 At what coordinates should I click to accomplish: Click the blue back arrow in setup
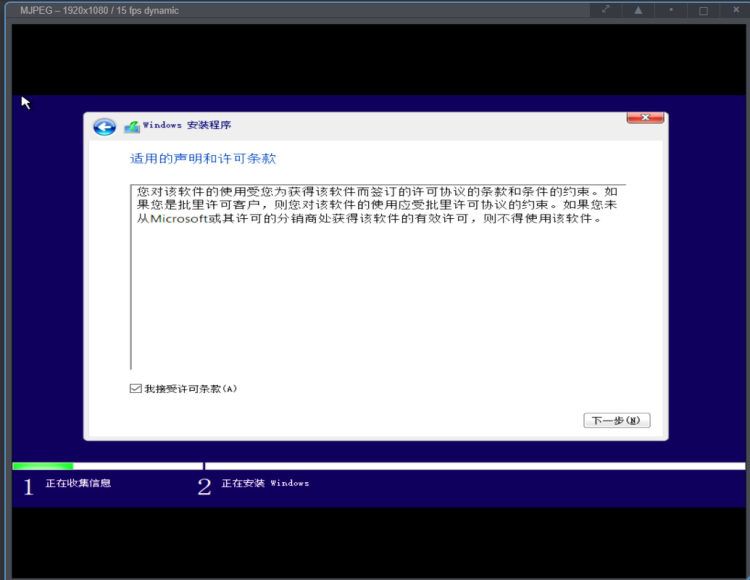pos(104,127)
